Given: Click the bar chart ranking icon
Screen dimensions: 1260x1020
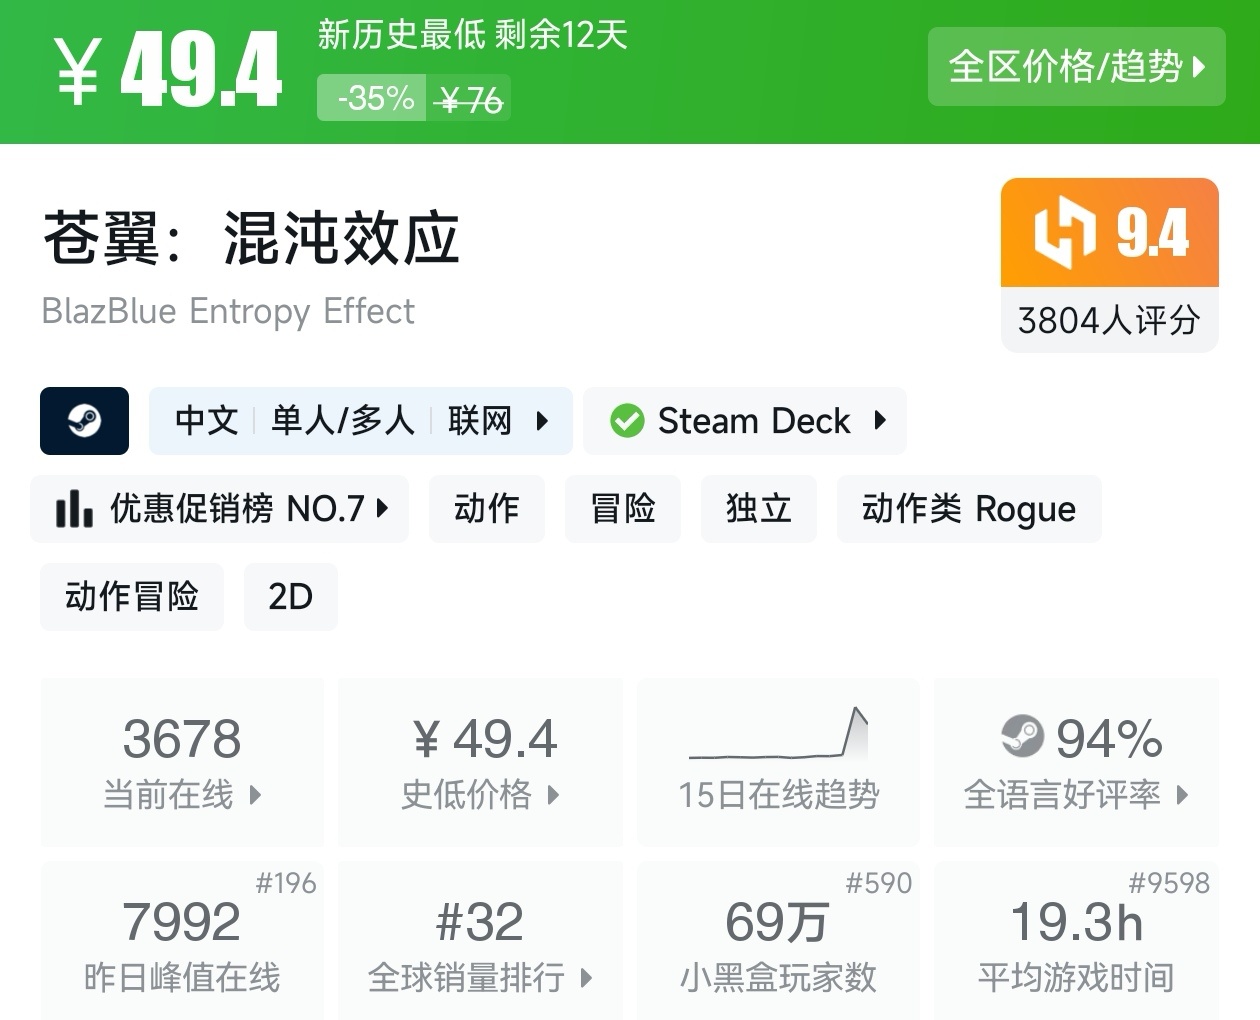Looking at the screenshot, I should click(x=74, y=509).
